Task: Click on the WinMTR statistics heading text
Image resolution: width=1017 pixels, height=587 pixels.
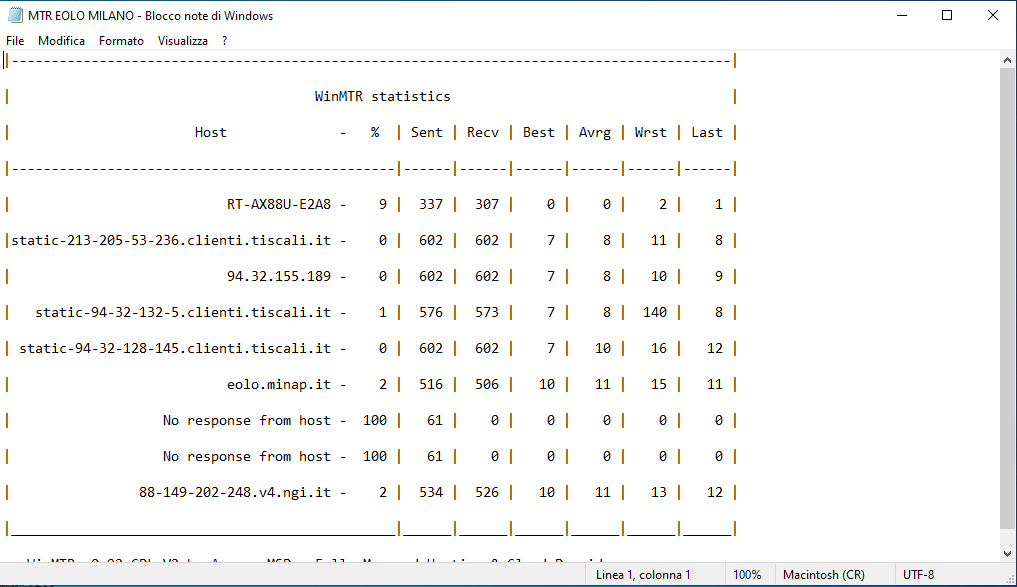Action: 382,96
